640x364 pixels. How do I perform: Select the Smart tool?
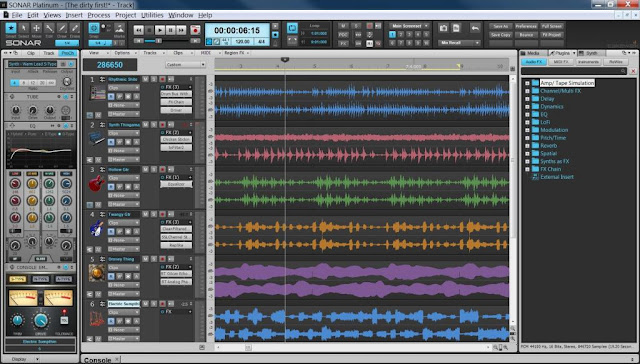pyautogui.click(x=11, y=29)
